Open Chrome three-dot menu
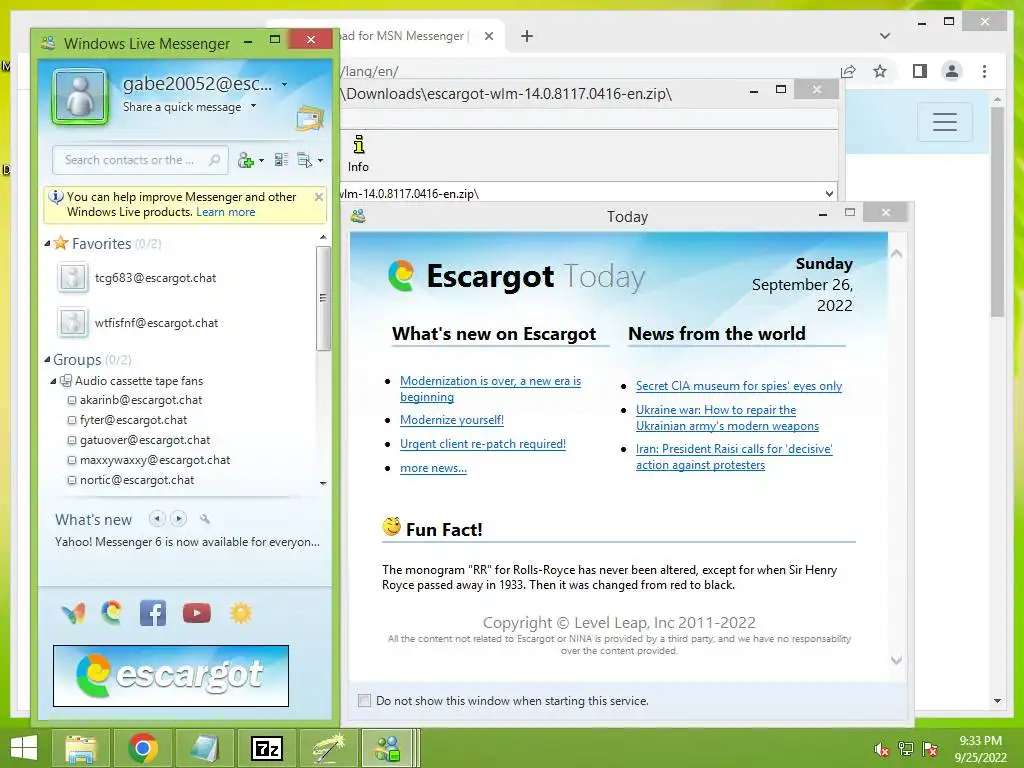Screen dimensions: 1024x768 click(984, 71)
